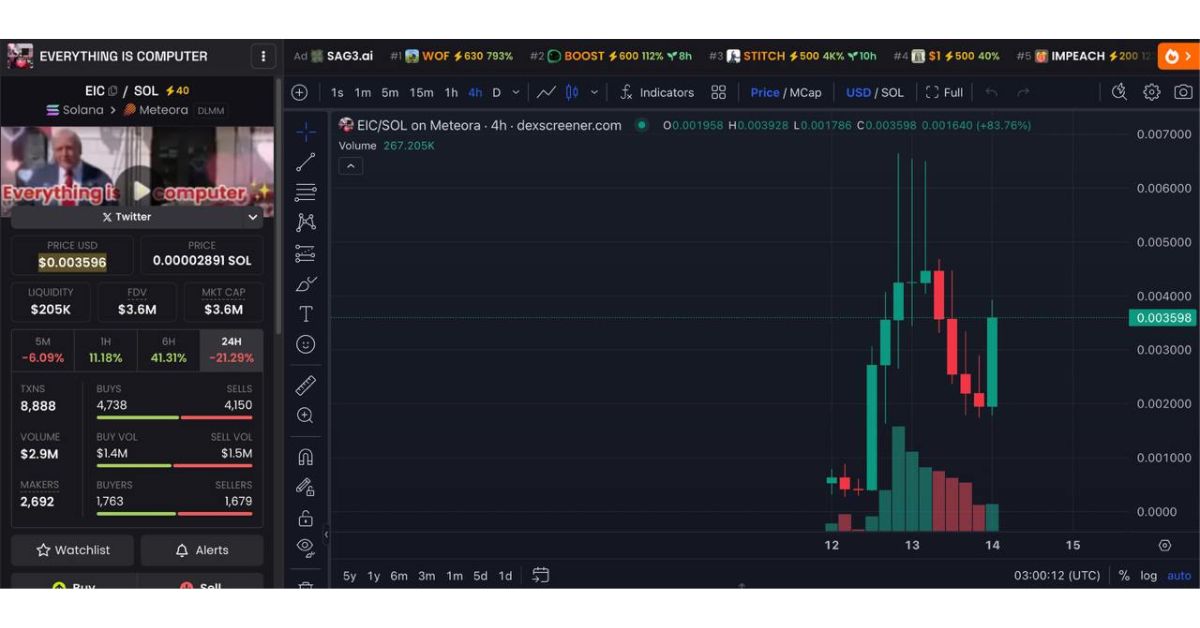Select the Text annotation tool
This screenshot has height=628, width=1200.
point(306,314)
